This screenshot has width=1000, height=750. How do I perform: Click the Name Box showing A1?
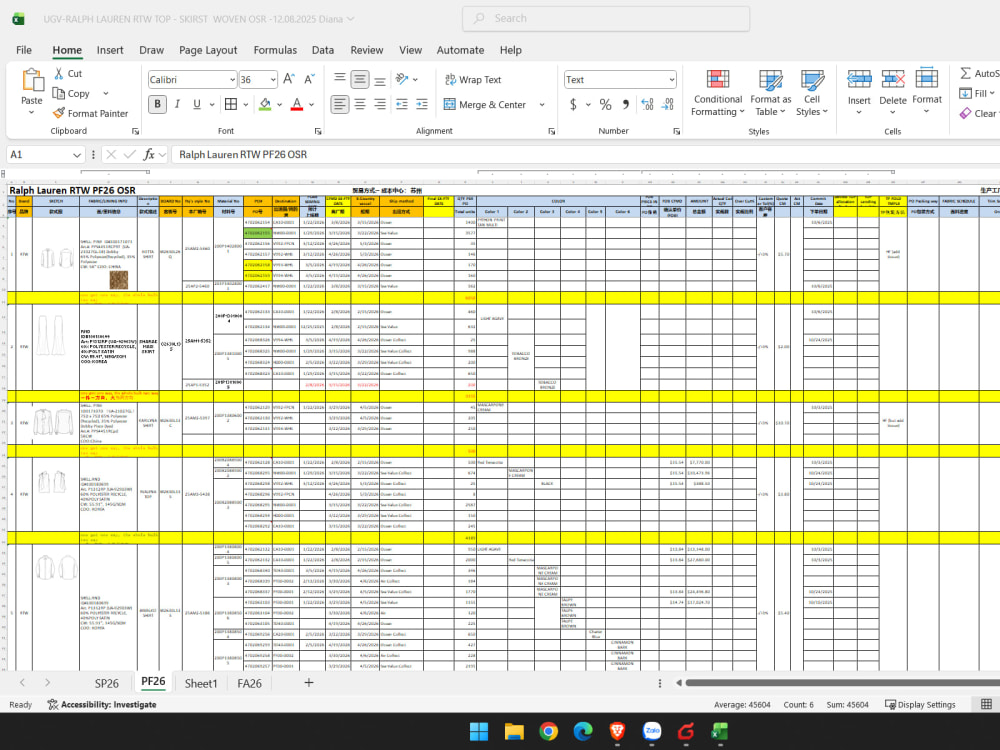tap(45, 154)
